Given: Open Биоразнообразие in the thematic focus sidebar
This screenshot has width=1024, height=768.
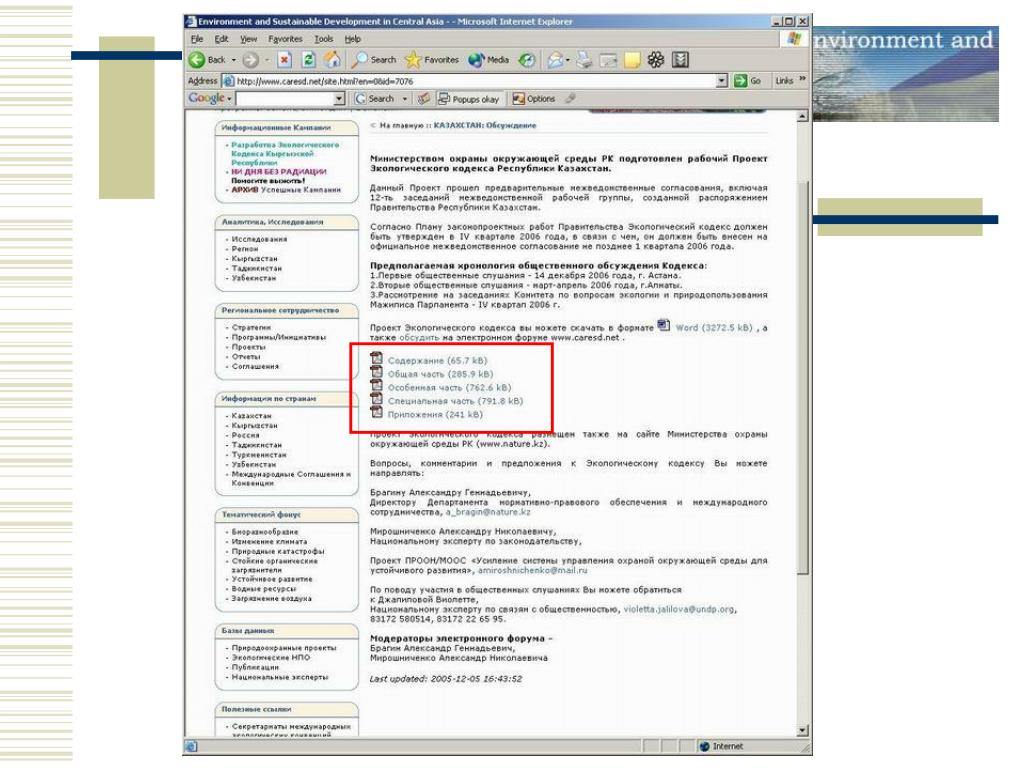Looking at the screenshot, I should (264, 532).
